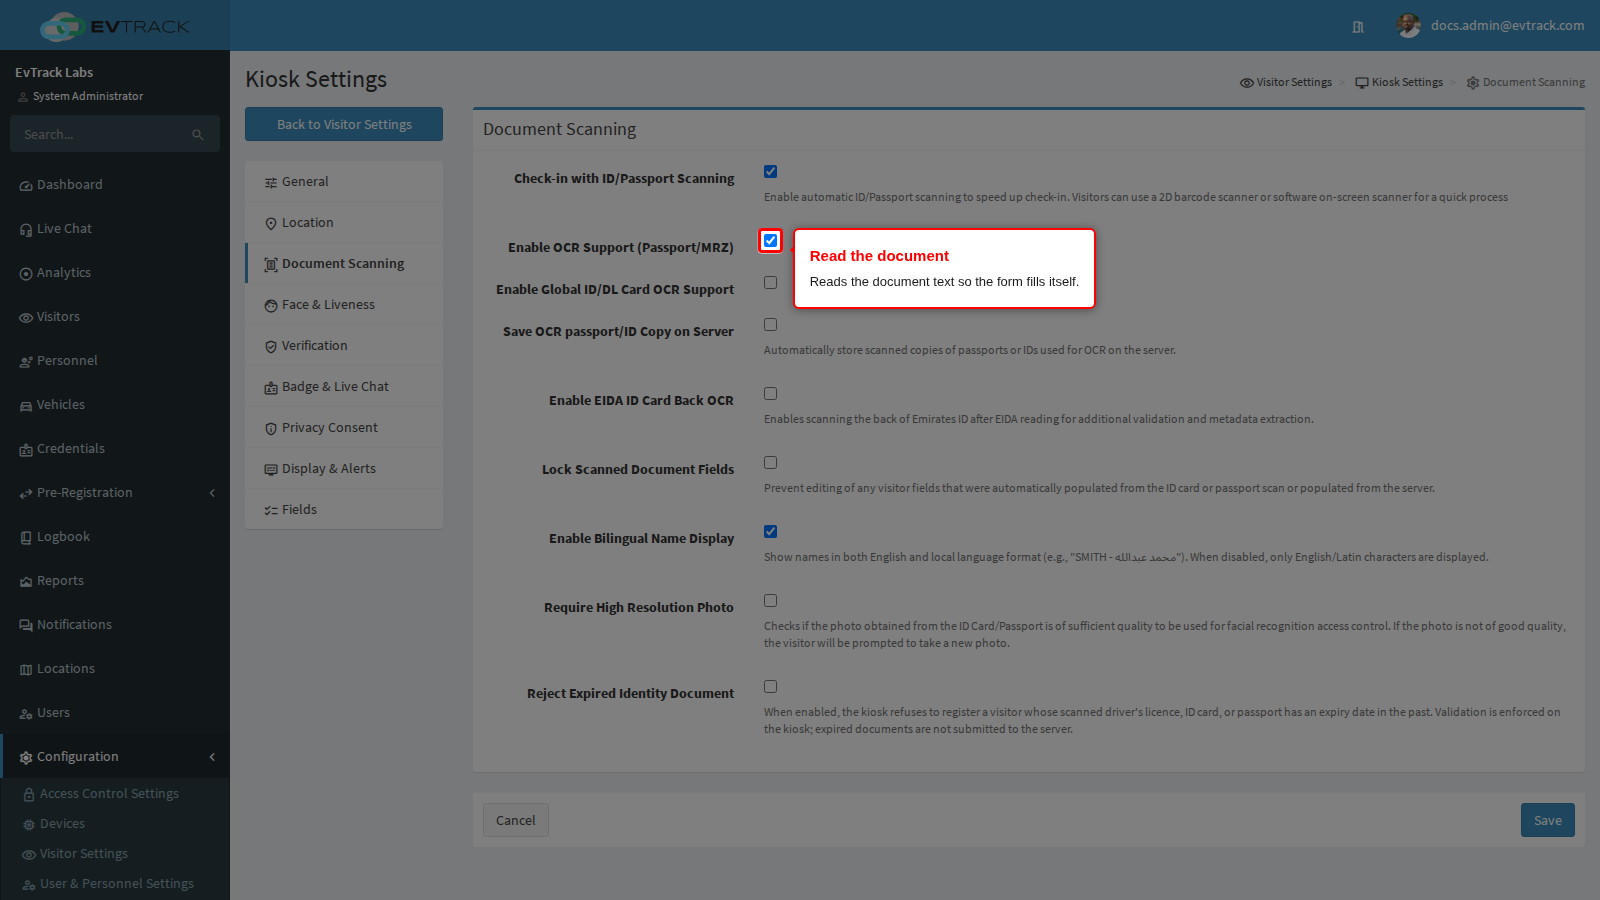Enable Reject Expired Identity Document checkbox
The height and width of the screenshot is (900, 1600).
tap(770, 687)
